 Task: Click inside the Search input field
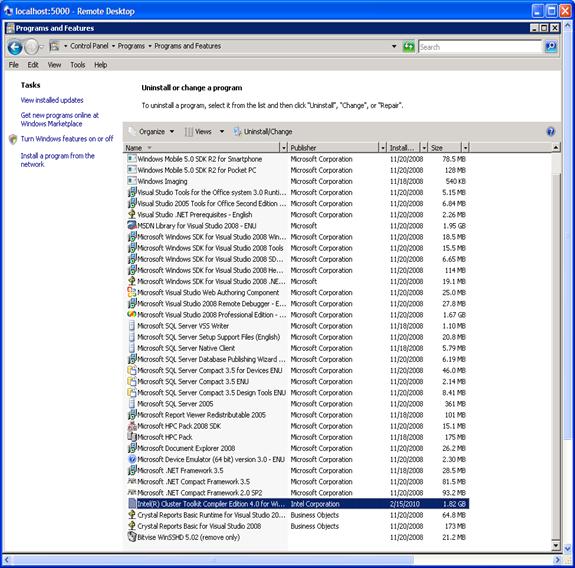[480, 47]
